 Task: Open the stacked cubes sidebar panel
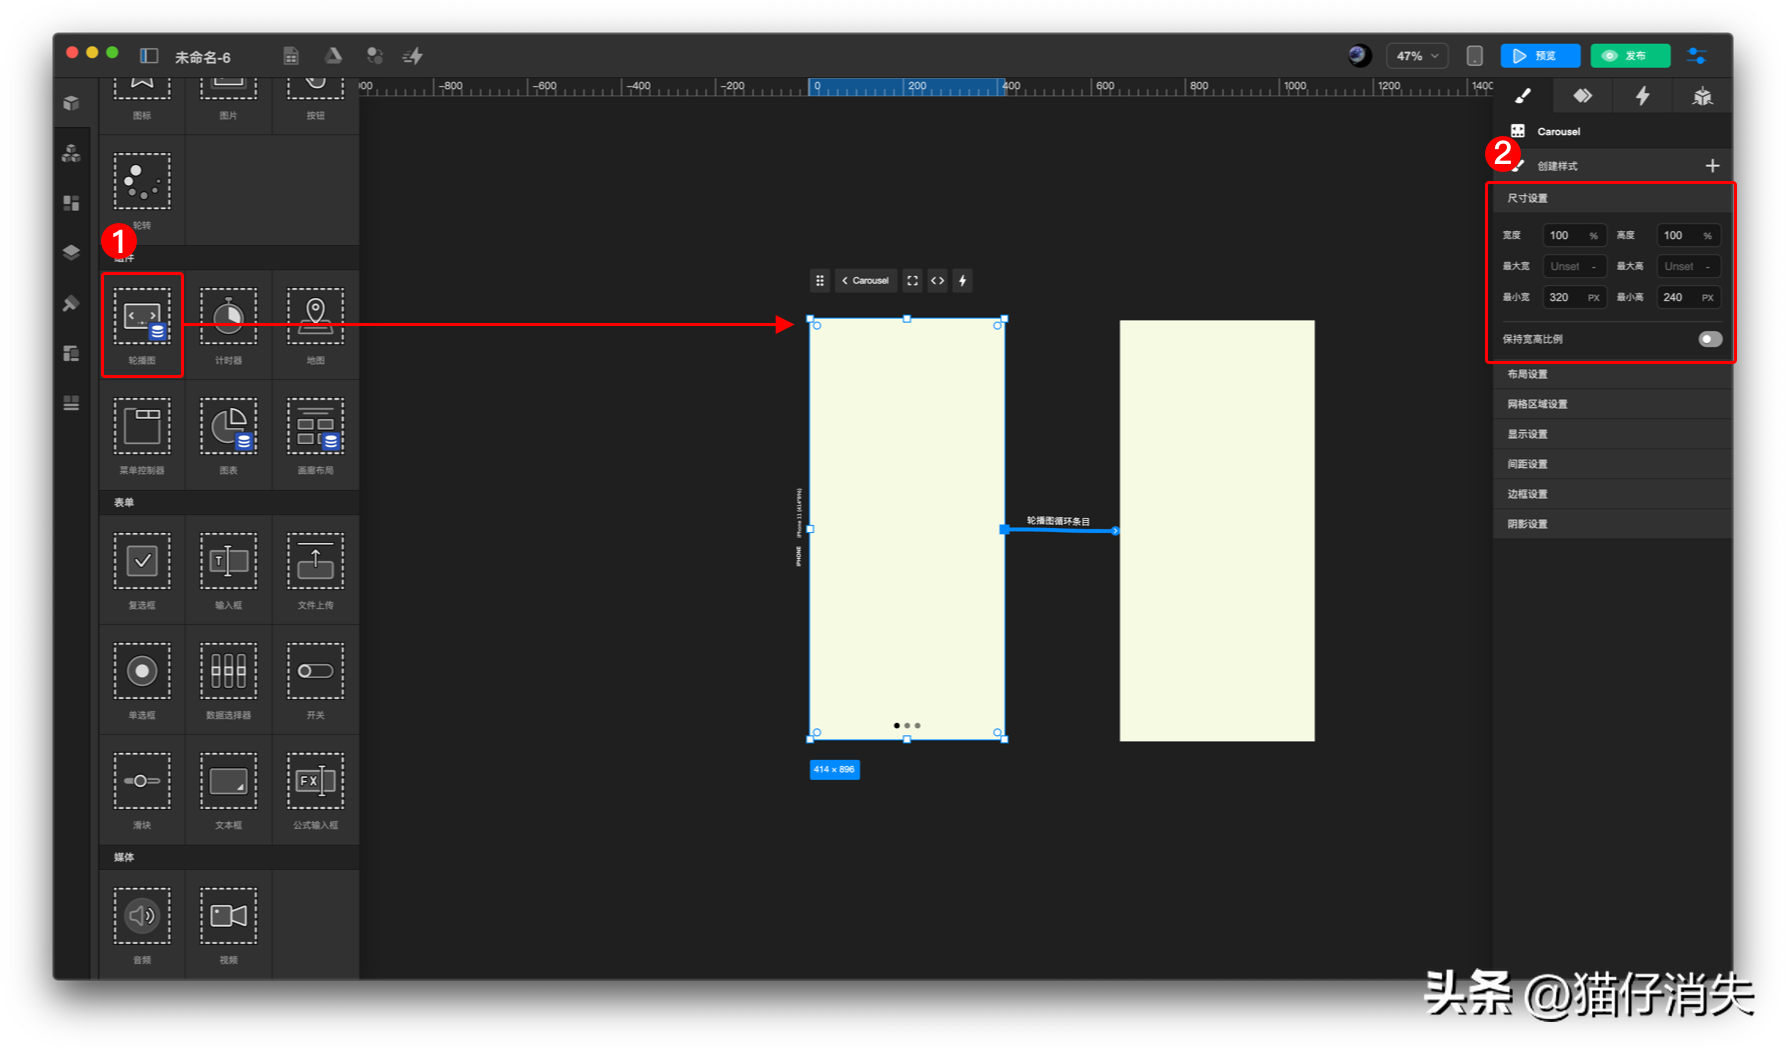click(x=71, y=153)
